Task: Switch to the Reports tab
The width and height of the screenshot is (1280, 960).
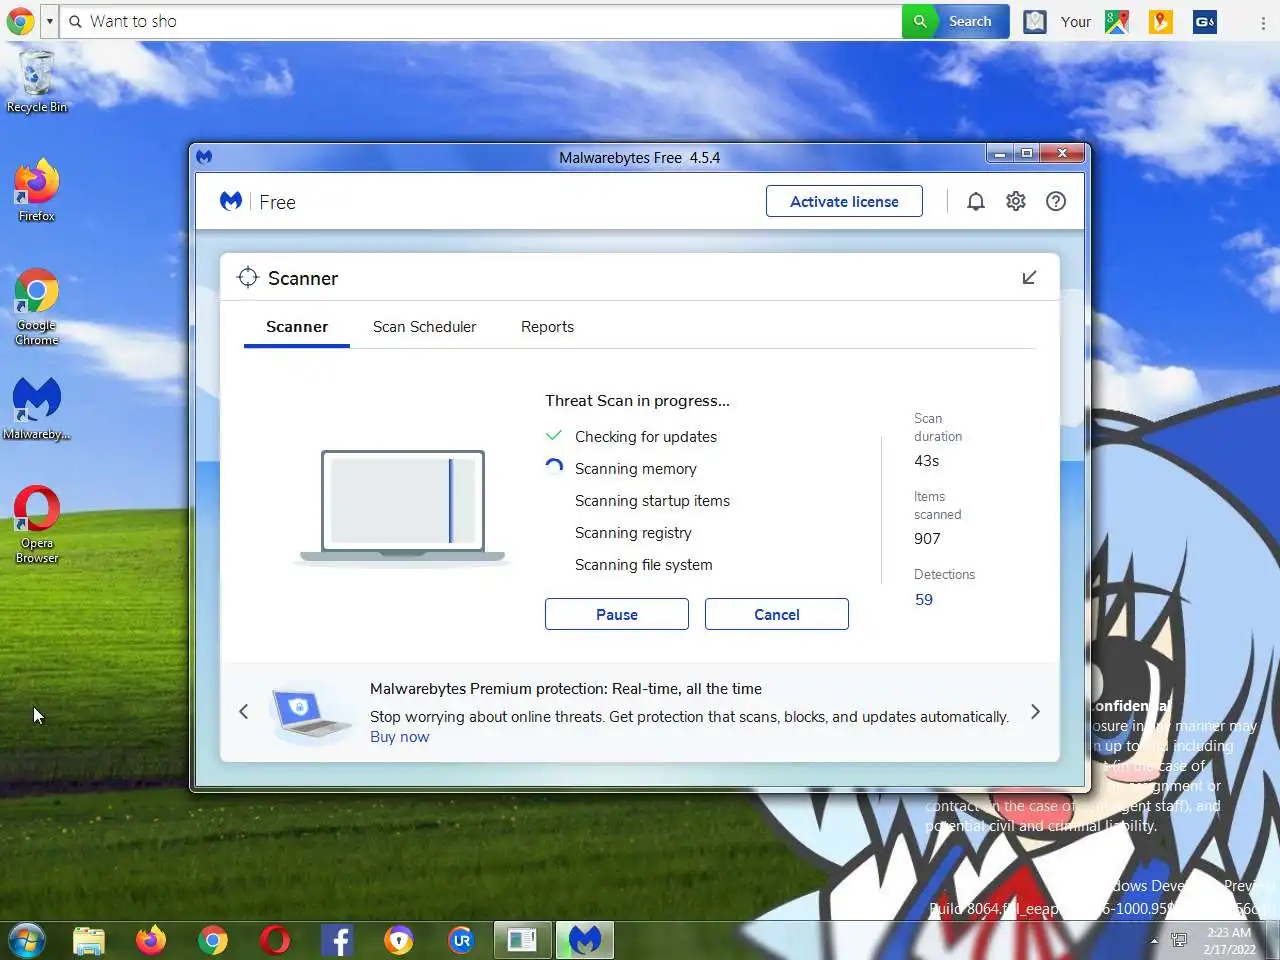Action: coord(547,327)
